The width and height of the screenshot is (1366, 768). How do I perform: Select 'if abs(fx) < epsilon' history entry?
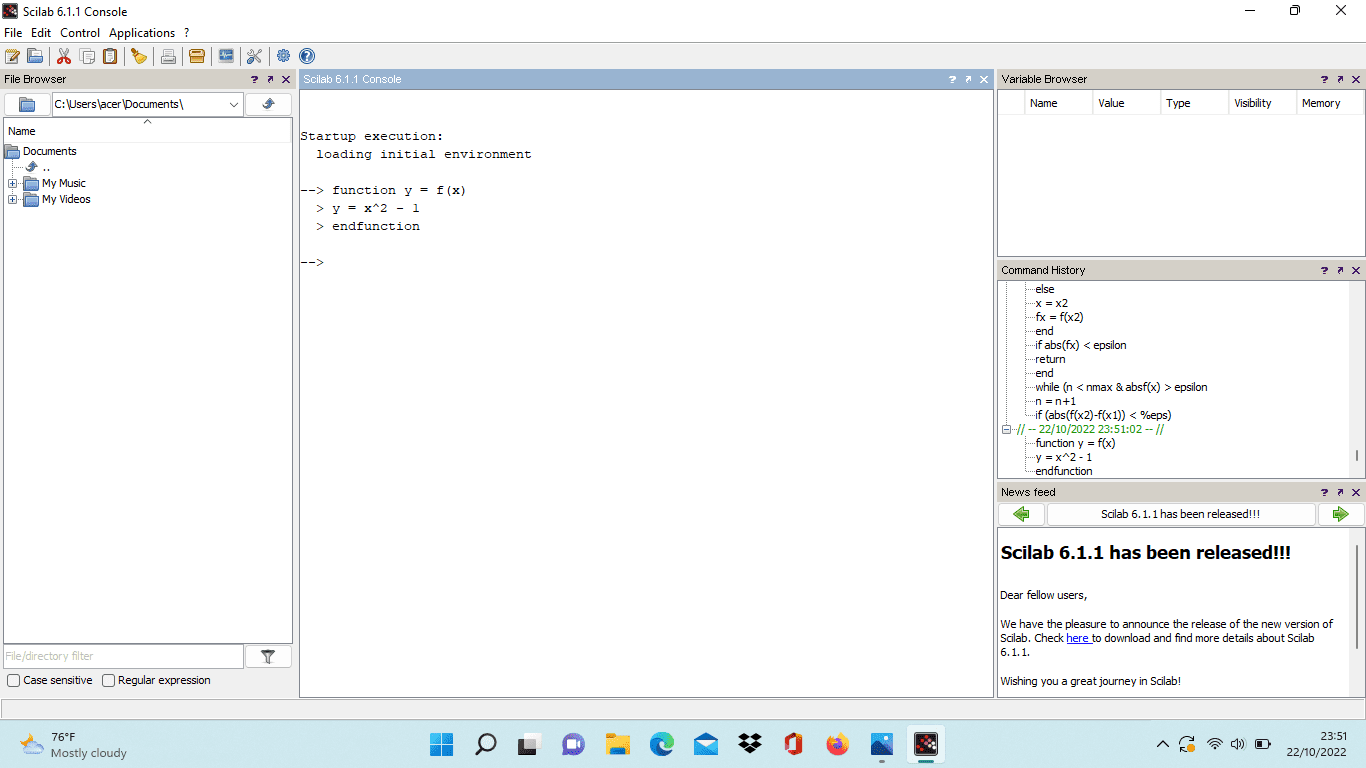click(1081, 345)
